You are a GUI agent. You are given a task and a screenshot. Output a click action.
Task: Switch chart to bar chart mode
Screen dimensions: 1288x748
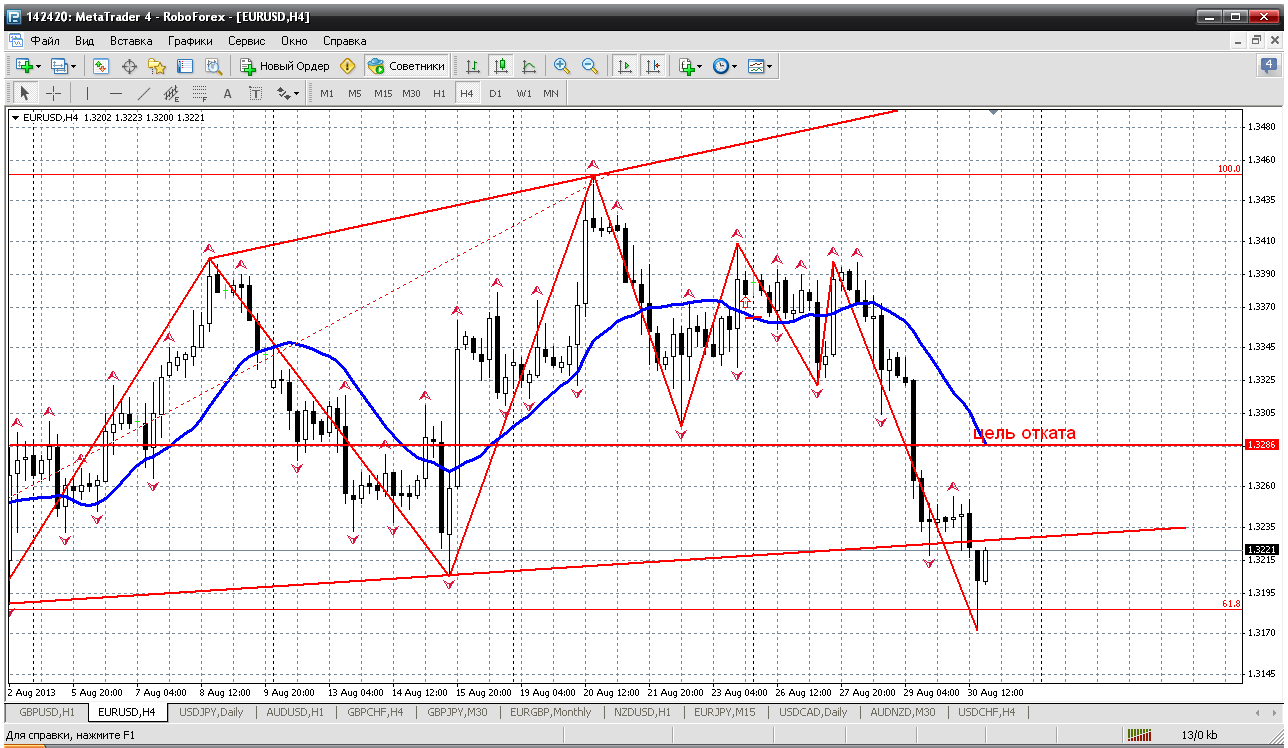473,66
